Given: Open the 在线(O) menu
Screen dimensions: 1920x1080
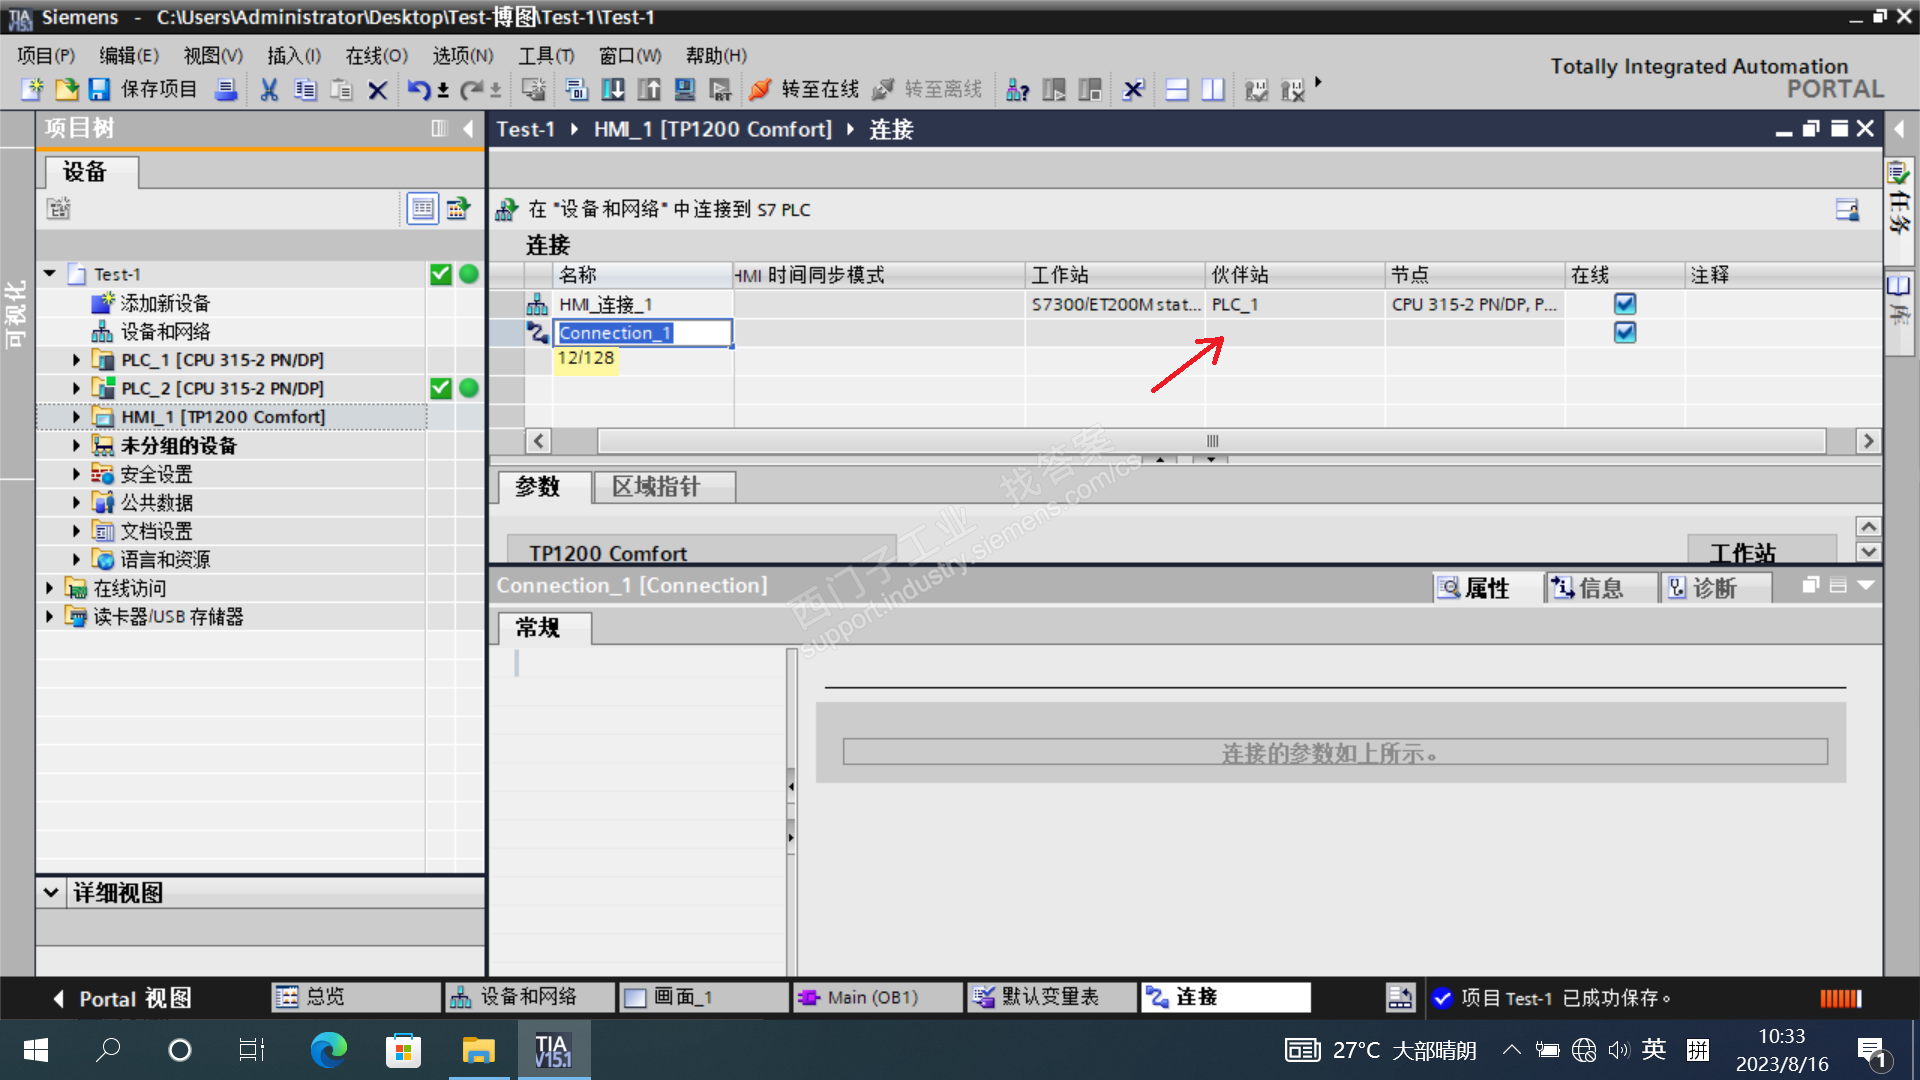Looking at the screenshot, I should pyautogui.click(x=376, y=56).
